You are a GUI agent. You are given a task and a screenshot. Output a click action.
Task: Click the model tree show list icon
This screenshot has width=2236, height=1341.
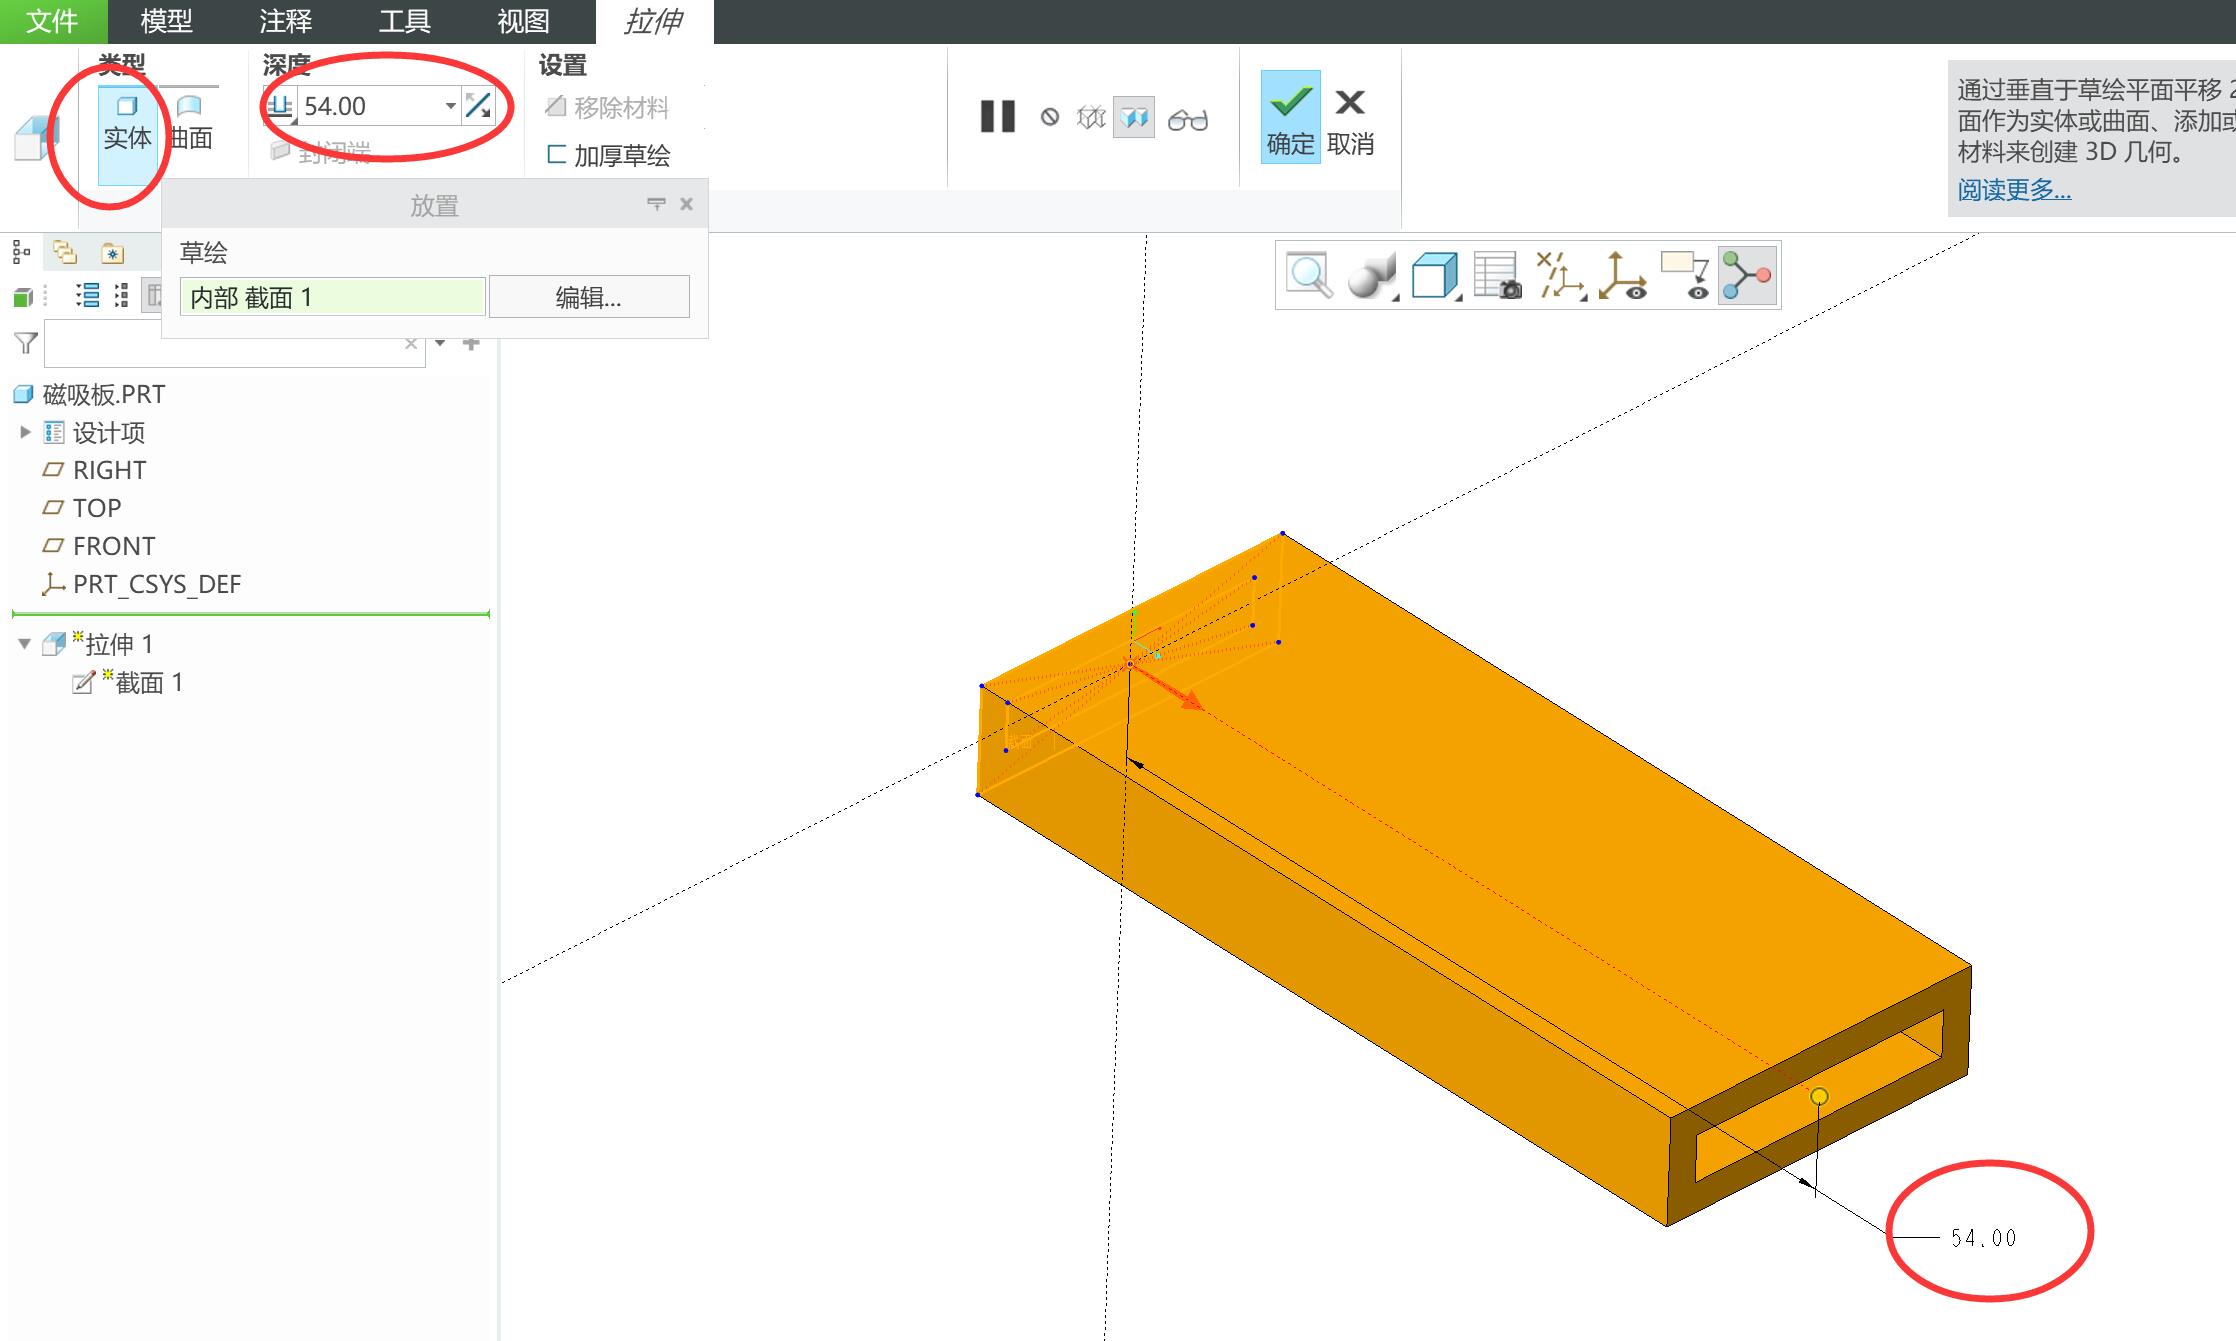click(x=88, y=295)
